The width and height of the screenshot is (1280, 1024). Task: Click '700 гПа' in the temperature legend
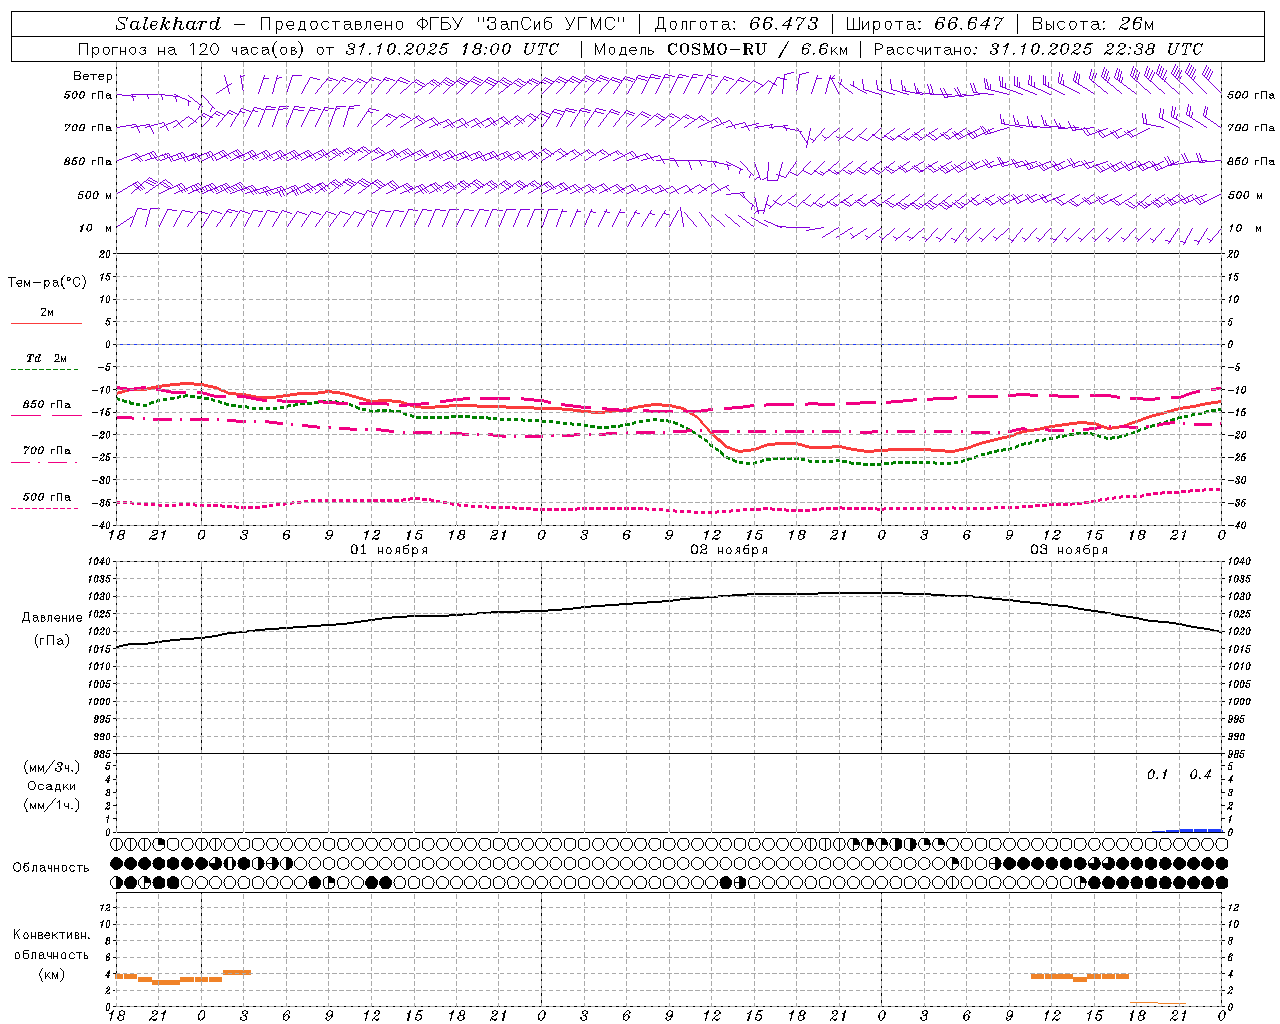(47, 451)
